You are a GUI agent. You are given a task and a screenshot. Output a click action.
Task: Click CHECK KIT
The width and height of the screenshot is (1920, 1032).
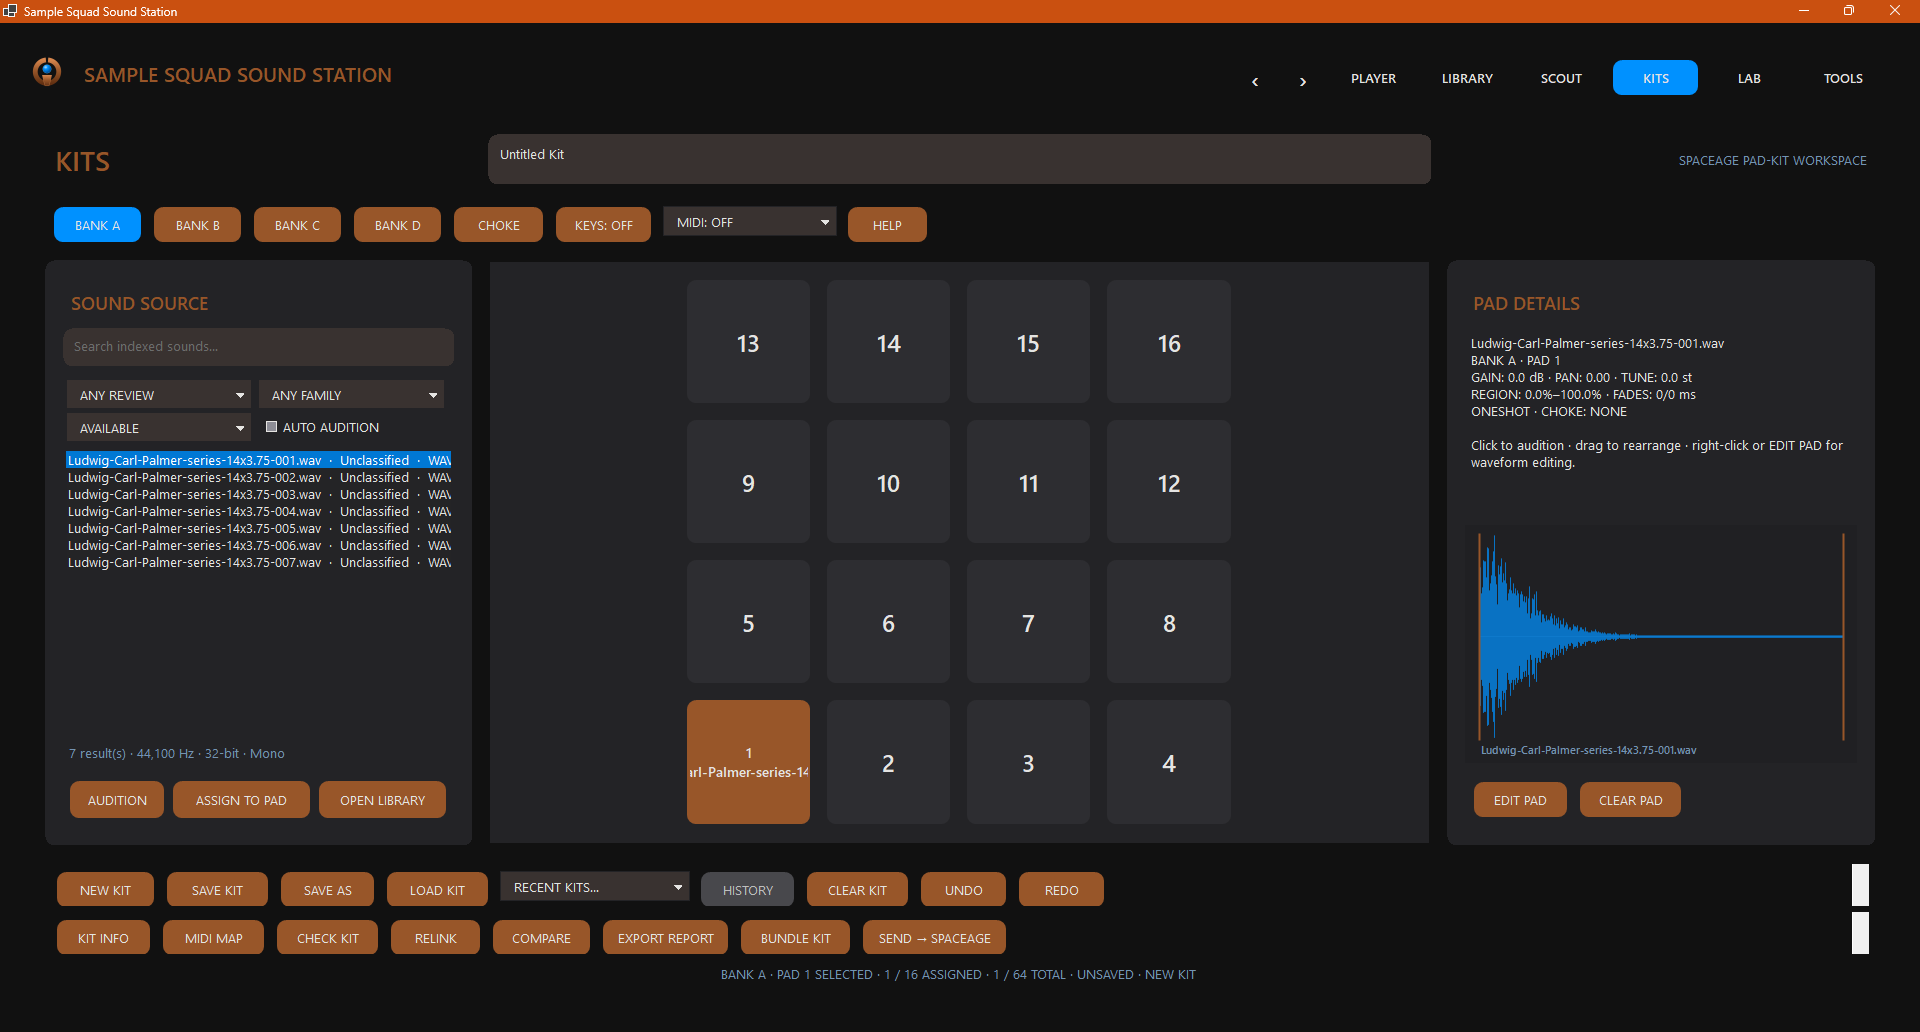(327, 938)
